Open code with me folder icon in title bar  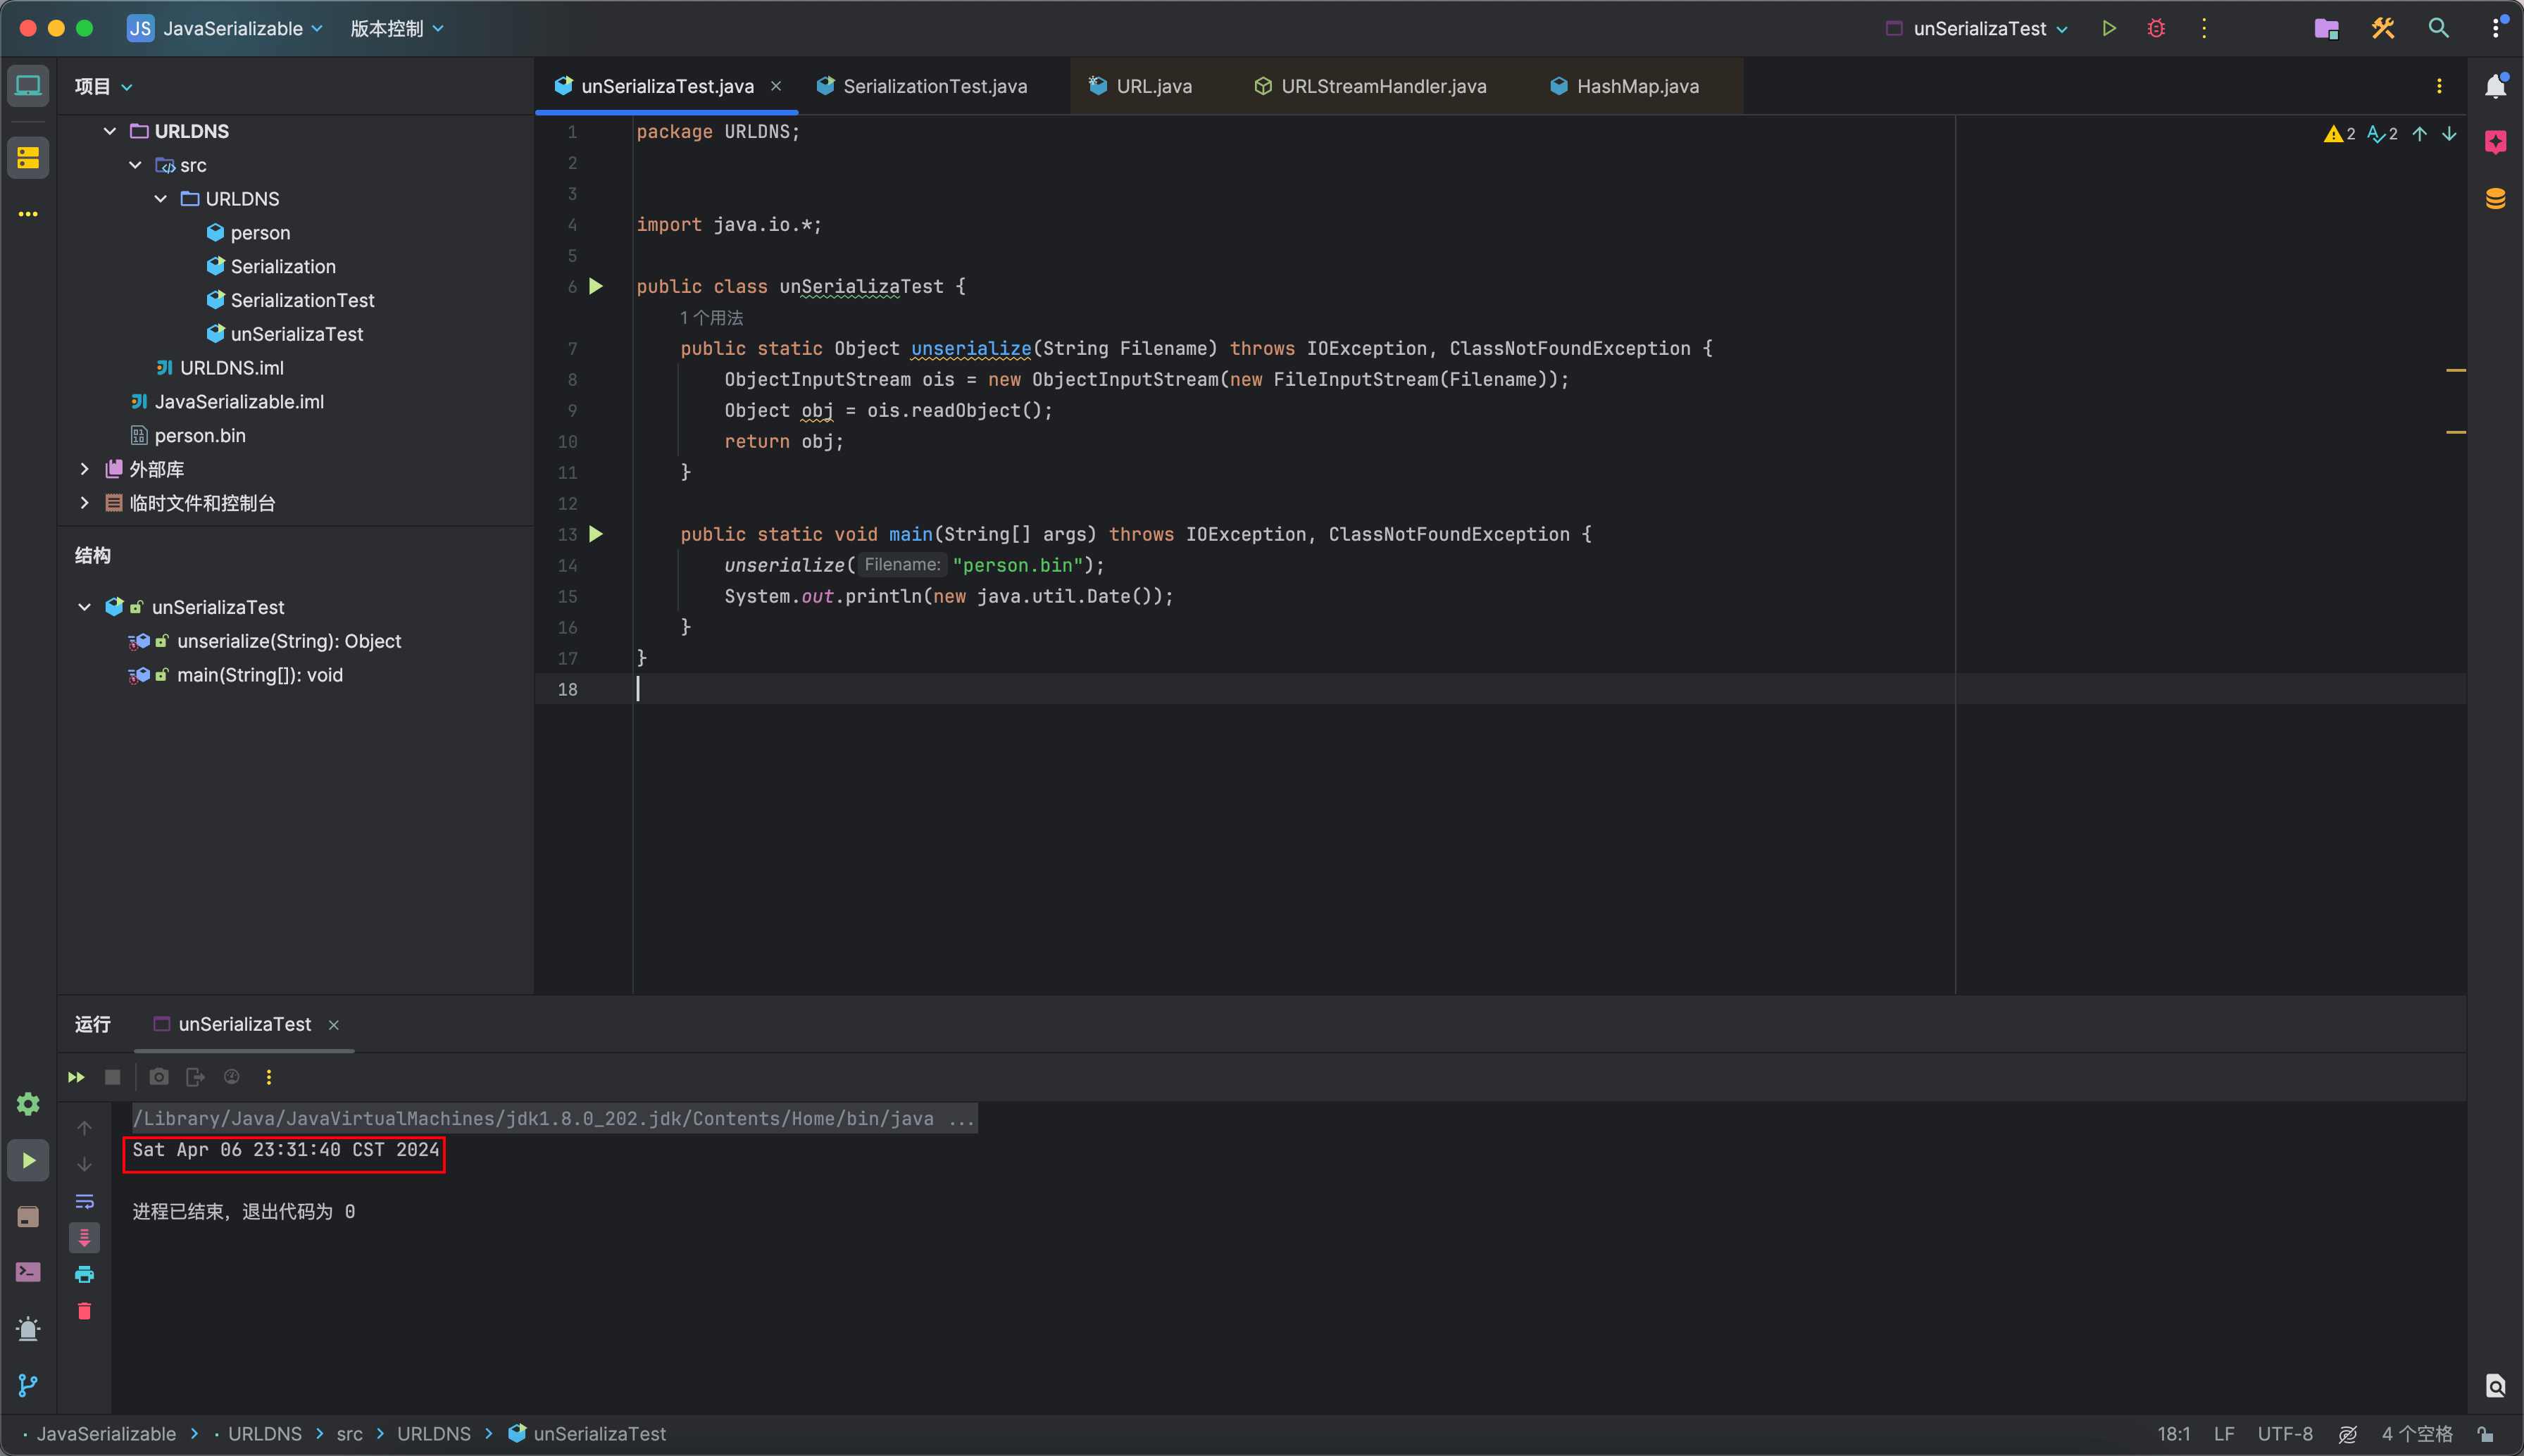click(x=2326, y=28)
